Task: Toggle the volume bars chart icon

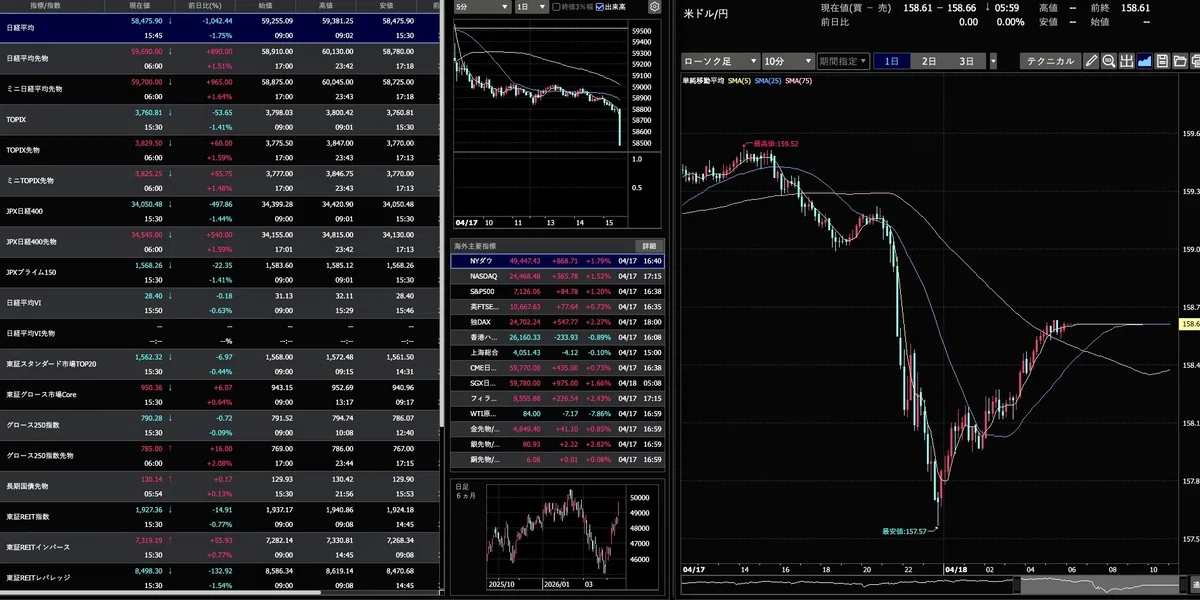Action: (1127, 61)
